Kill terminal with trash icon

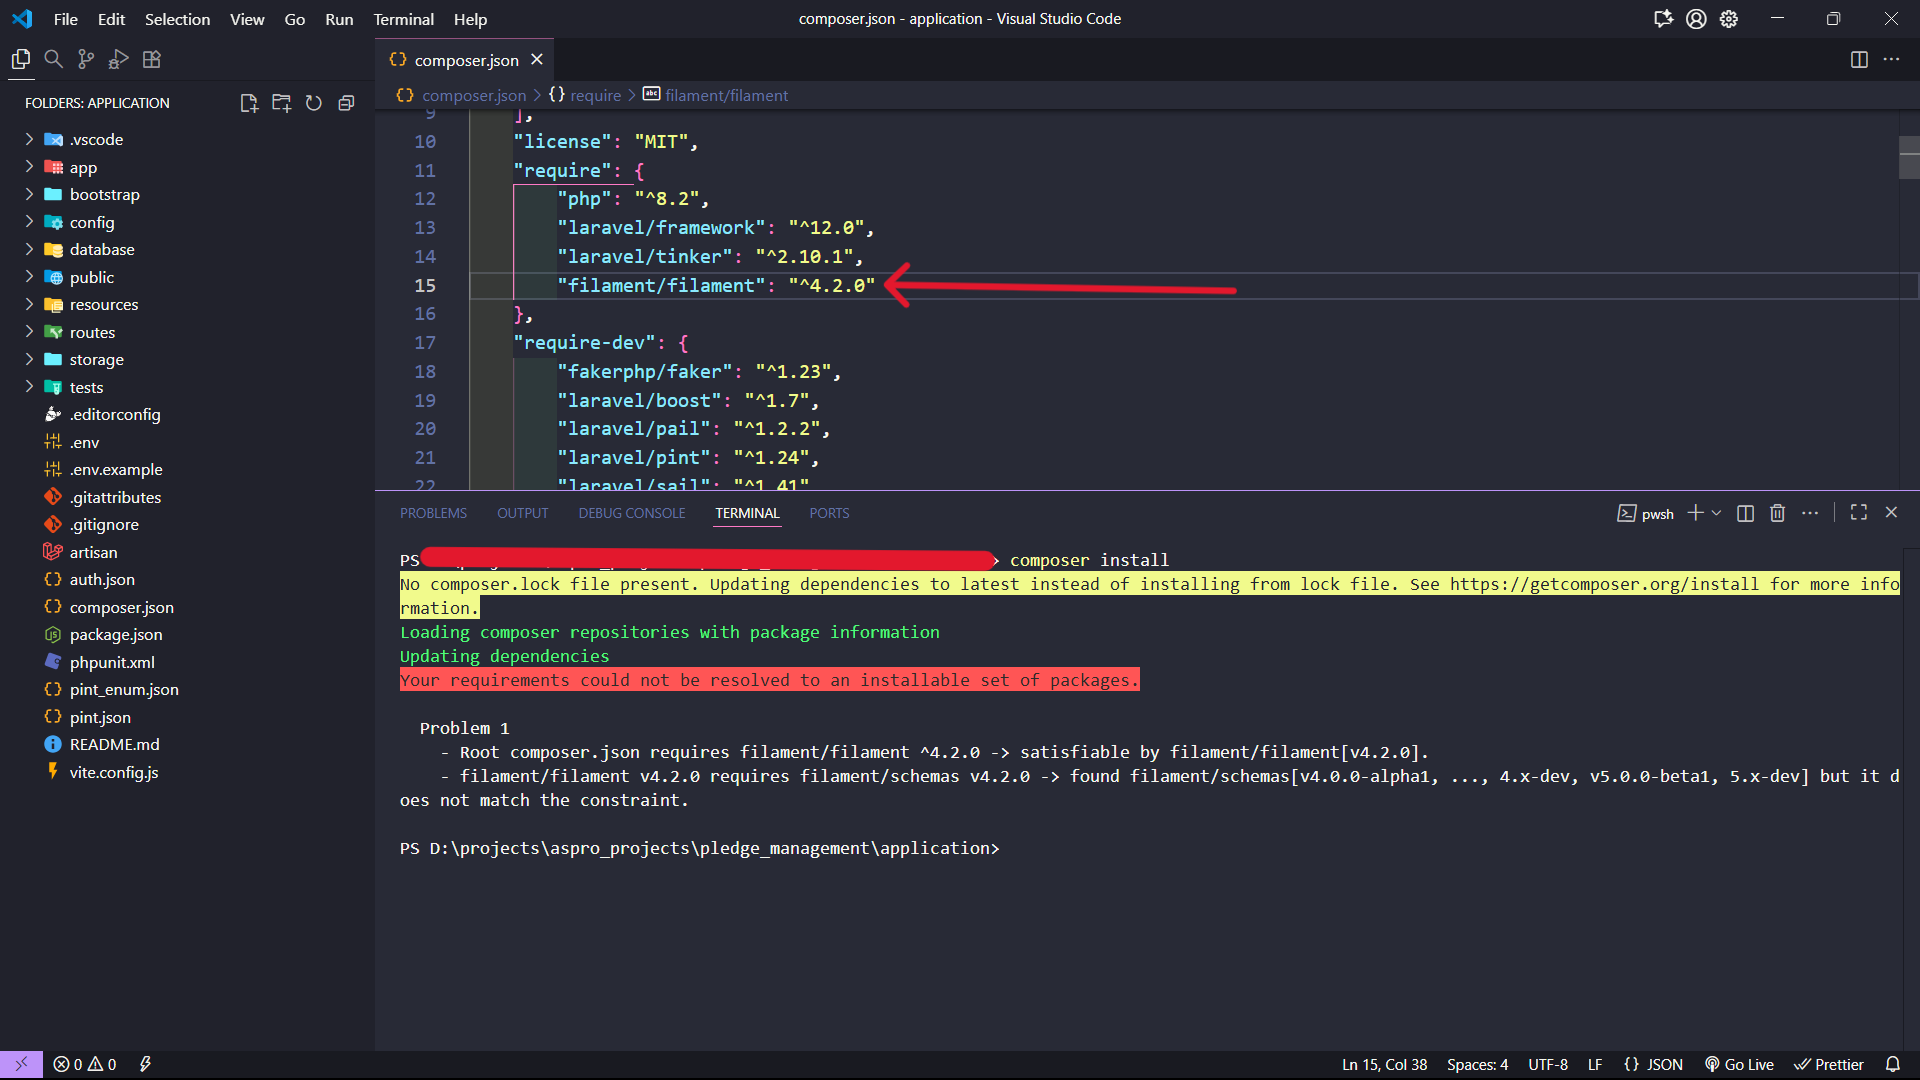pos(1777,513)
